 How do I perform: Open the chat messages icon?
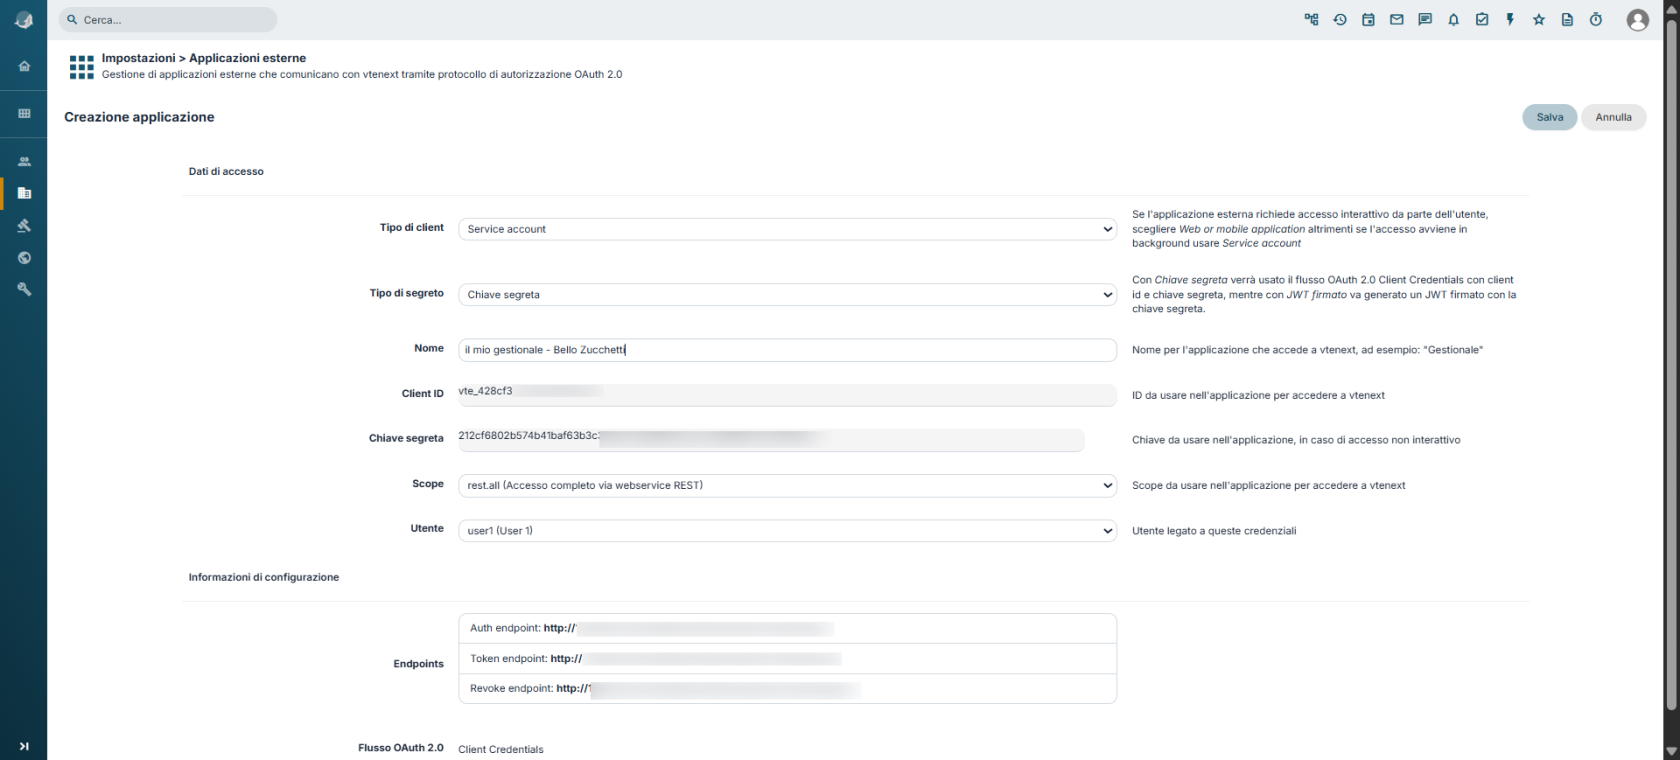1425,19
